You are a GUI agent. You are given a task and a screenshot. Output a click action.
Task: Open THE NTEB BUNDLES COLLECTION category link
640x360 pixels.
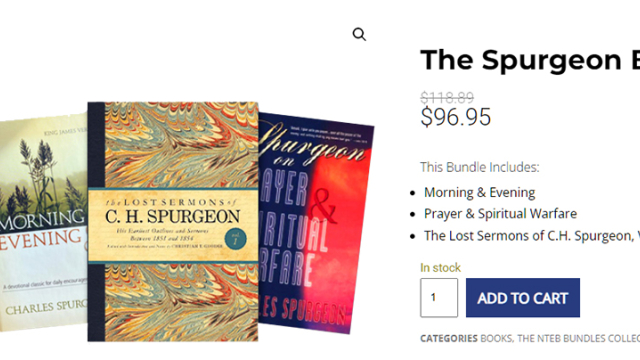[578, 338]
